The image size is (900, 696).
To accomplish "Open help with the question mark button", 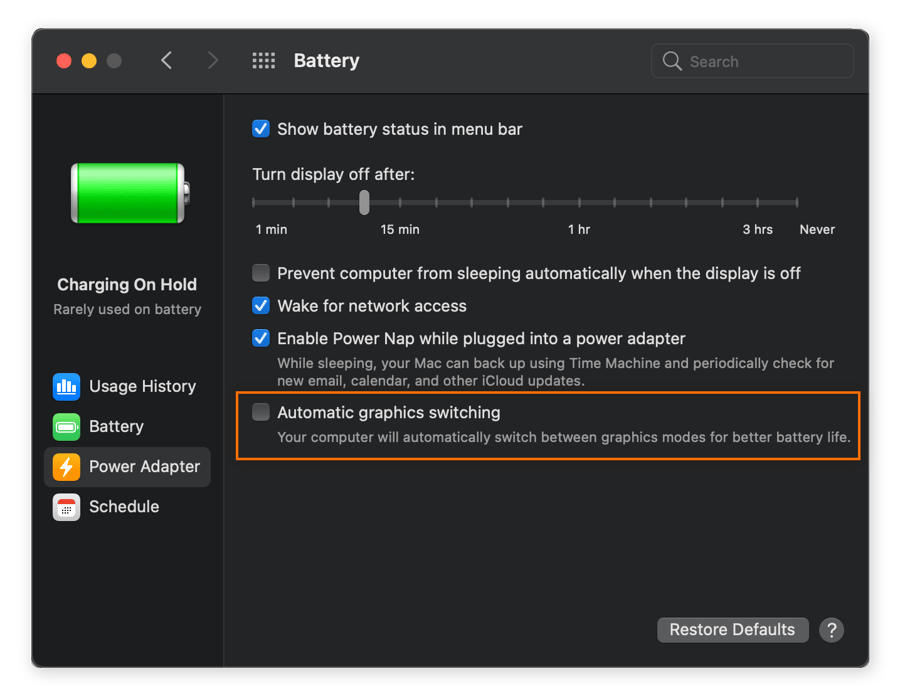I will 831,629.
